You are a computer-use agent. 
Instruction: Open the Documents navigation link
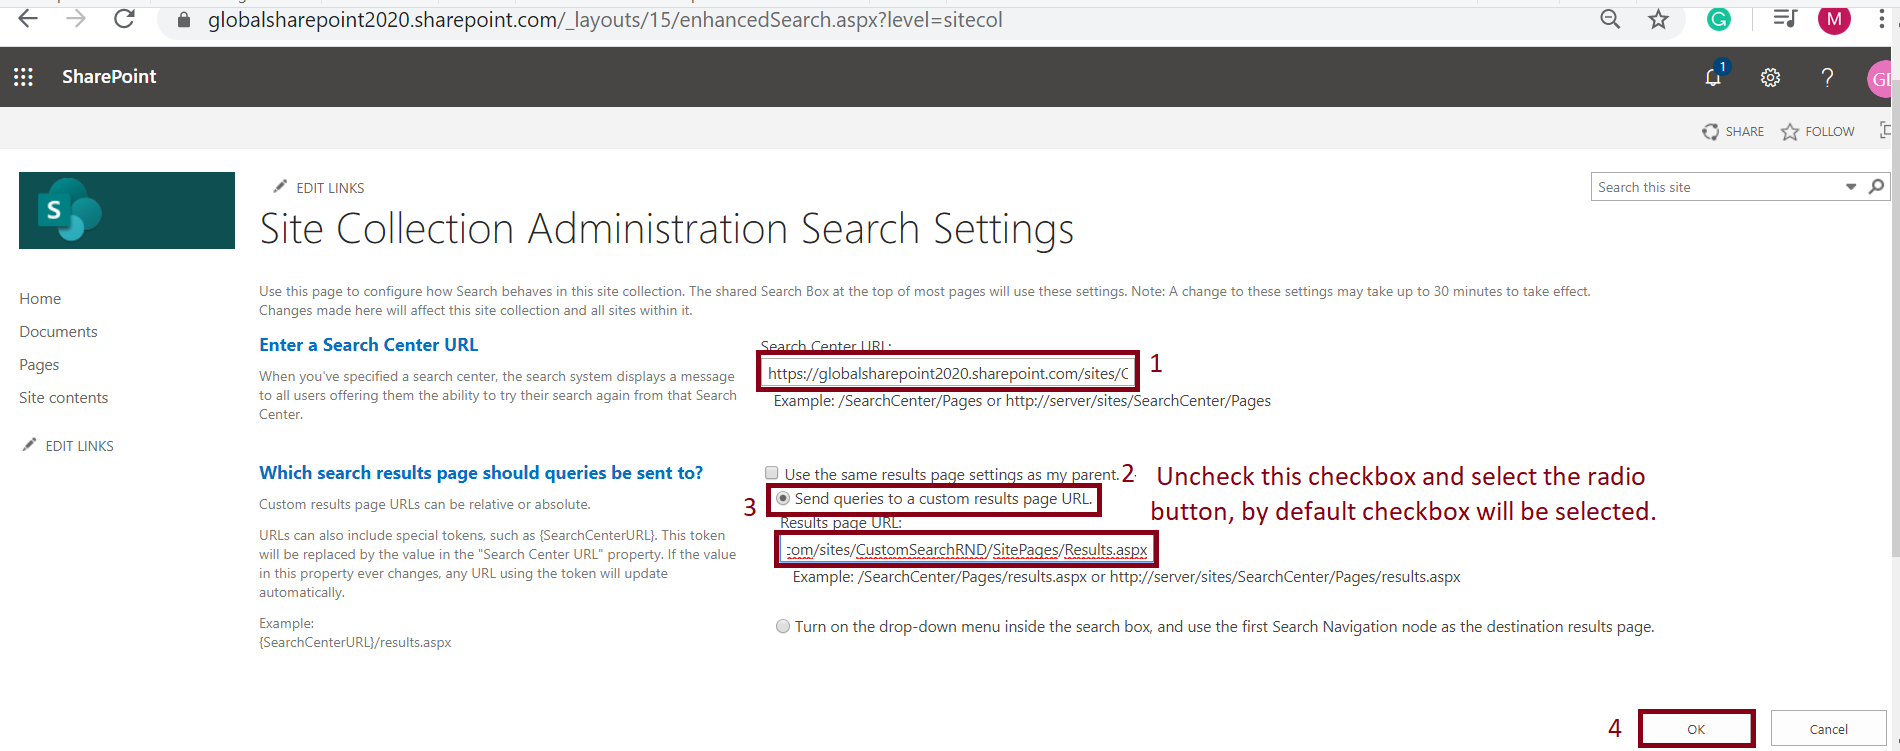tap(58, 332)
